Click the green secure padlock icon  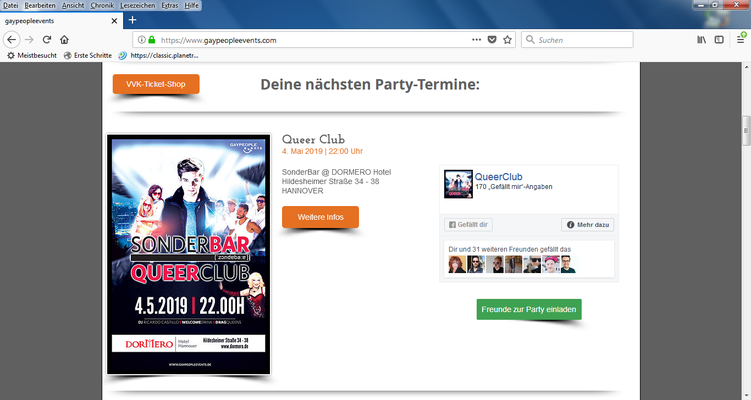[152, 40]
